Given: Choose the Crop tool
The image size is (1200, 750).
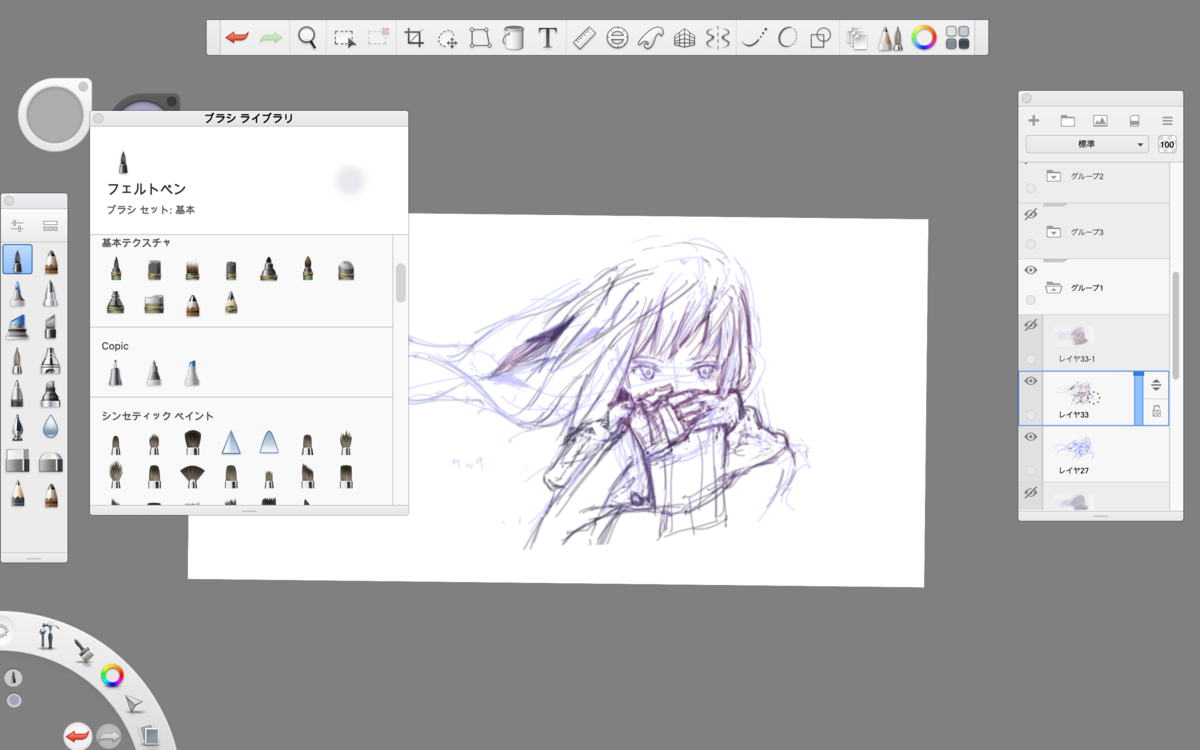Looking at the screenshot, I should click(x=413, y=38).
